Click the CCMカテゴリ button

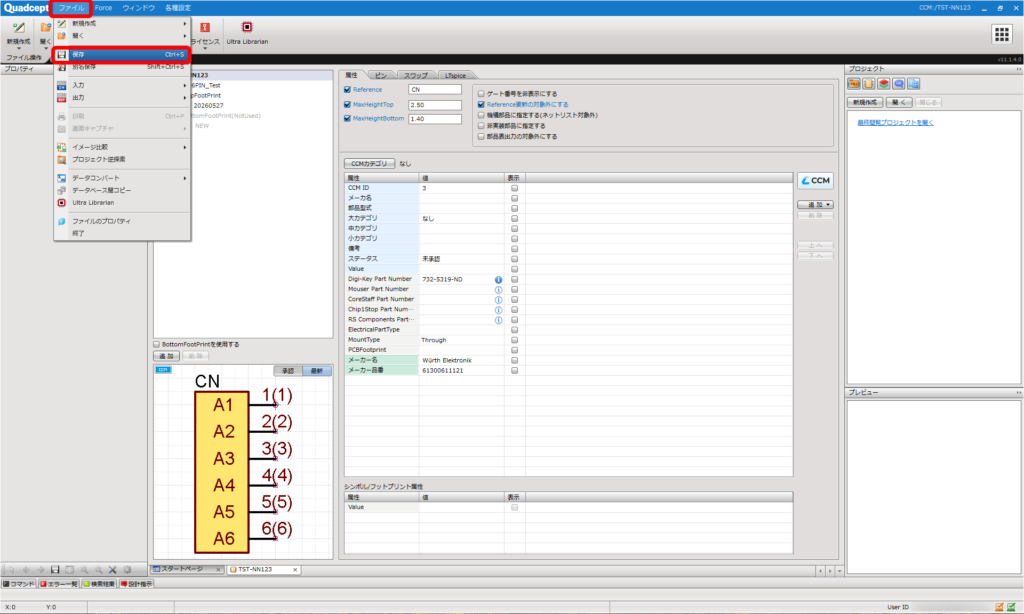click(370, 164)
